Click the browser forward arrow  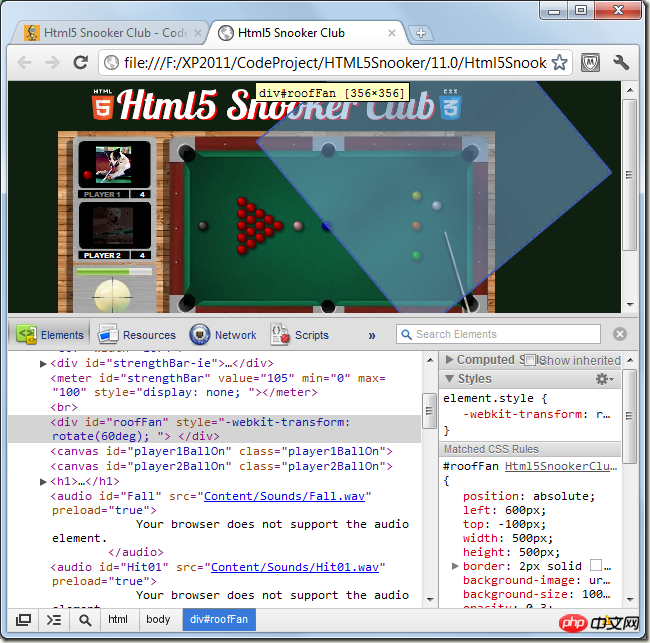pyautogui.click(x=53, y=63)
